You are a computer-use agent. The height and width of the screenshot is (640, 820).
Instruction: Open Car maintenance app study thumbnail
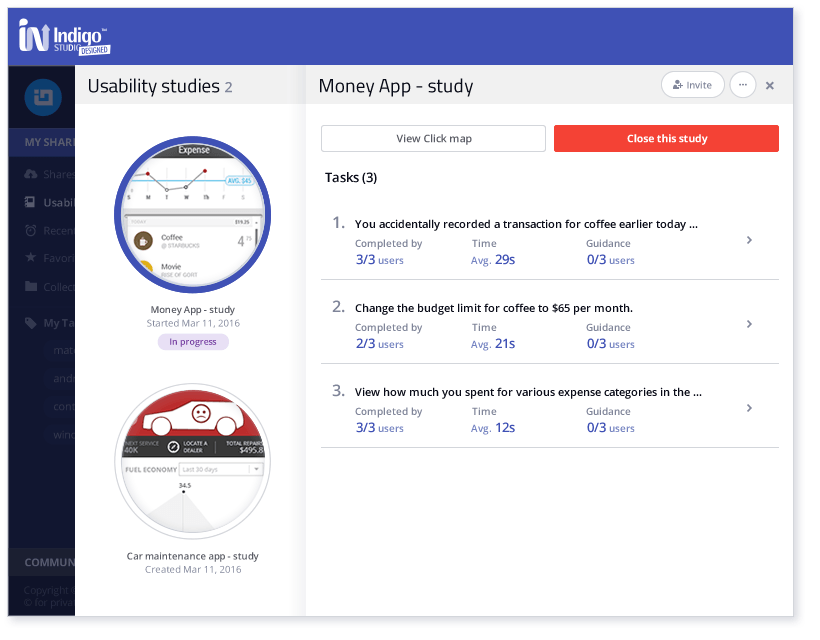pos(192,461)
